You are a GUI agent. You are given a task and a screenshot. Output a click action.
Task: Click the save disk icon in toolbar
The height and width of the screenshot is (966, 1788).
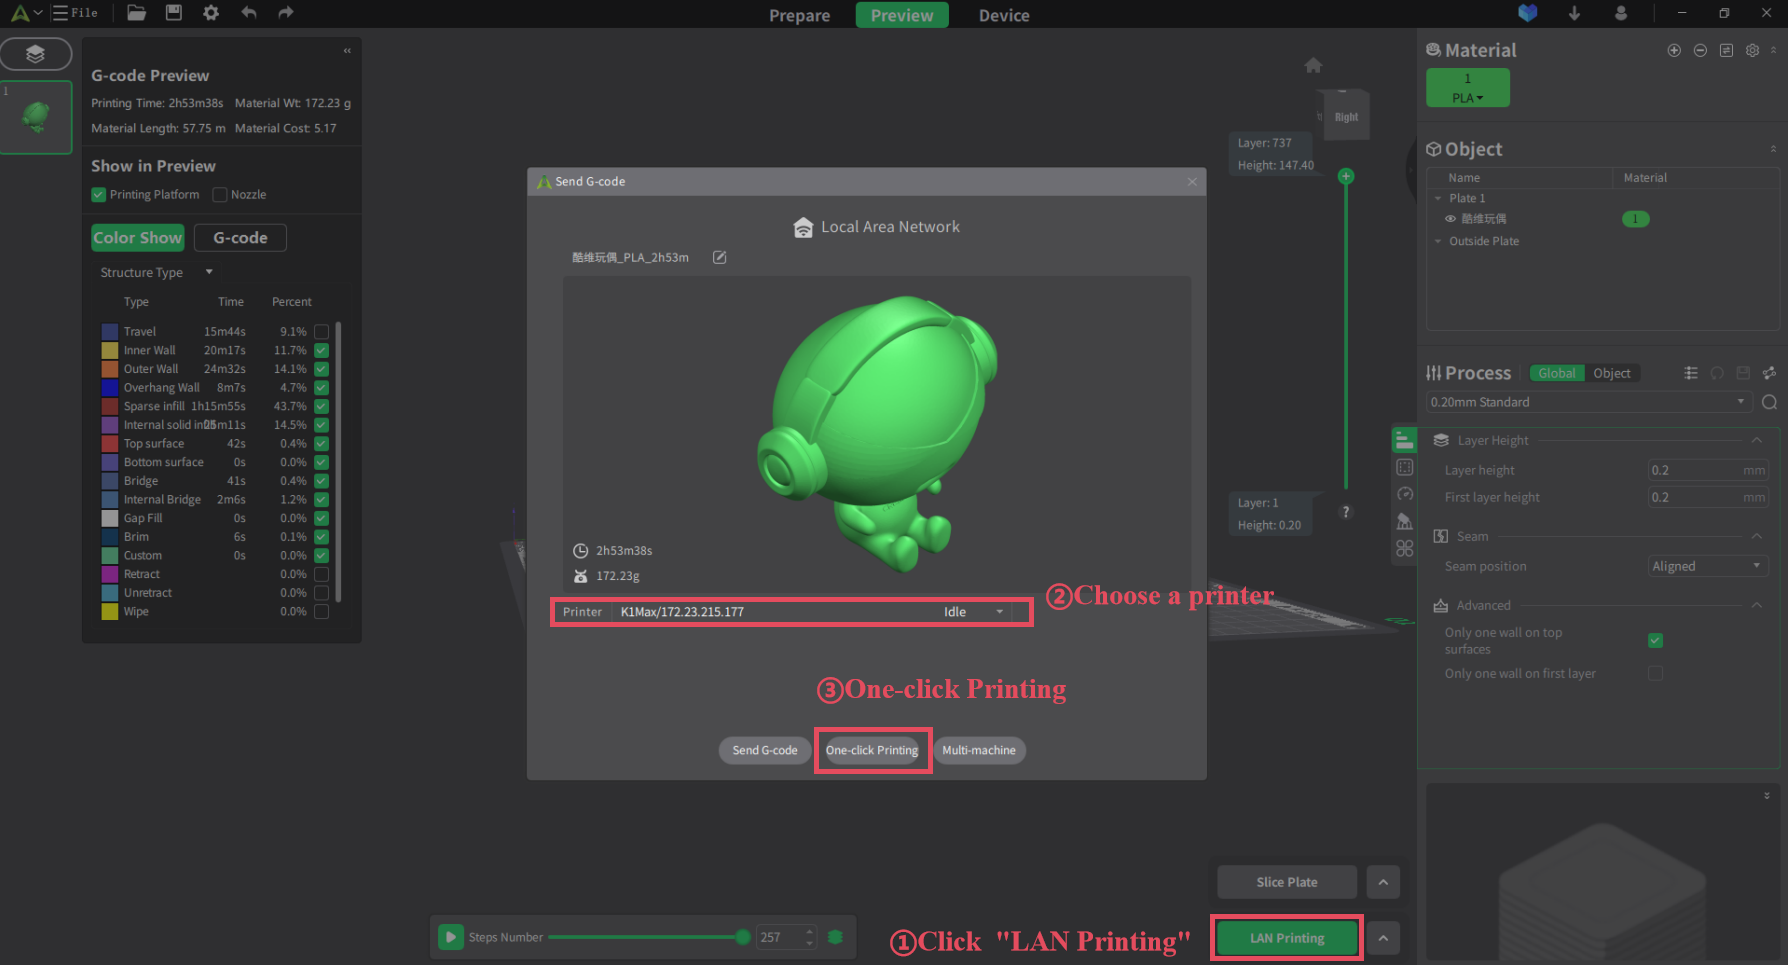point(173,13)
